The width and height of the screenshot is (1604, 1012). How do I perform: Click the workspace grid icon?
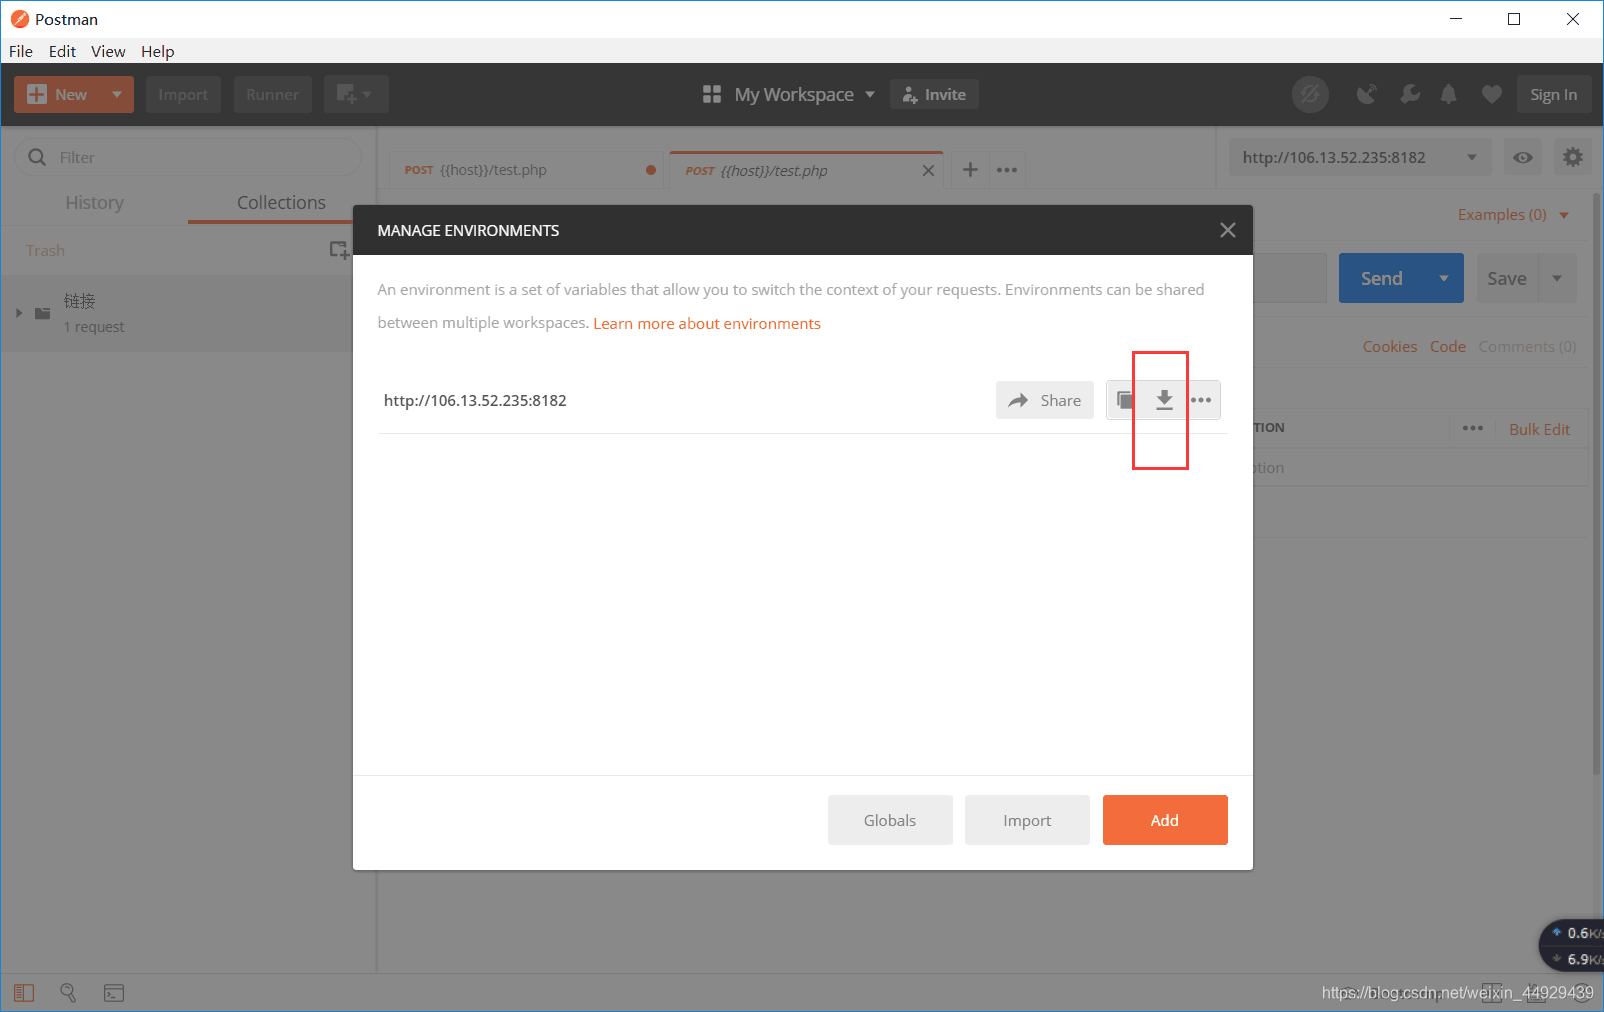pyautogui.click(x=712, y=94)
